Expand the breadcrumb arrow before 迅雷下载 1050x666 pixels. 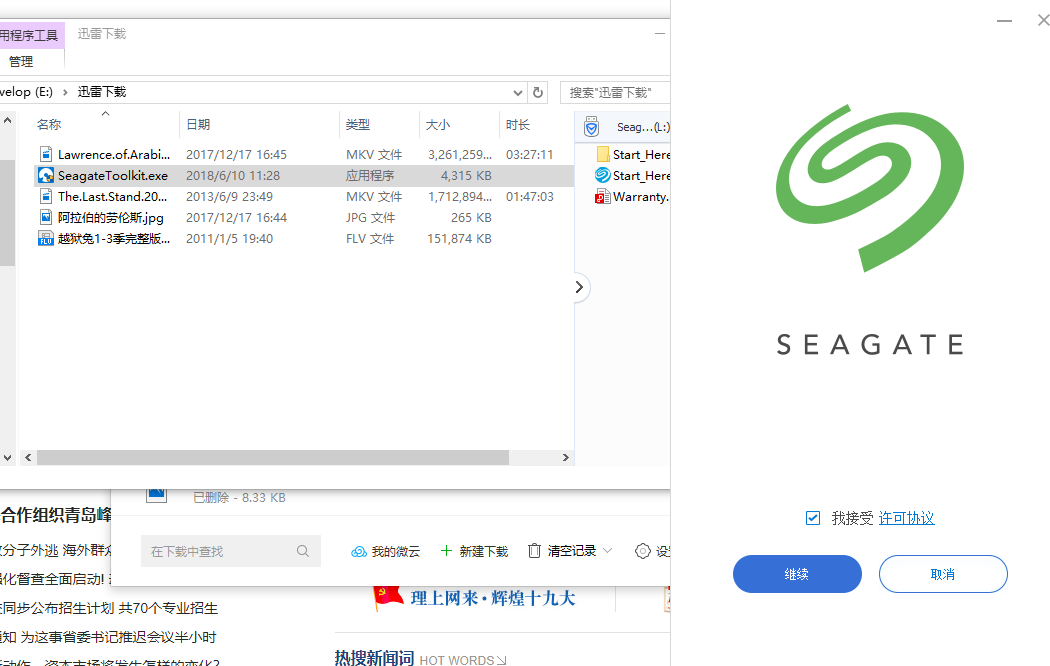(x=65, y=92)
